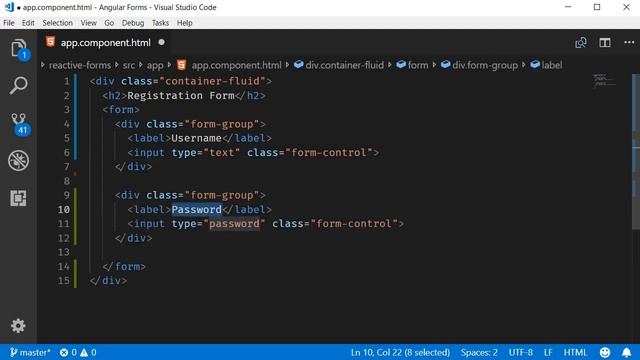Screen dimensions: 640x360
Task: Open notifications bell in status bar
Action: tap(626, 352)
